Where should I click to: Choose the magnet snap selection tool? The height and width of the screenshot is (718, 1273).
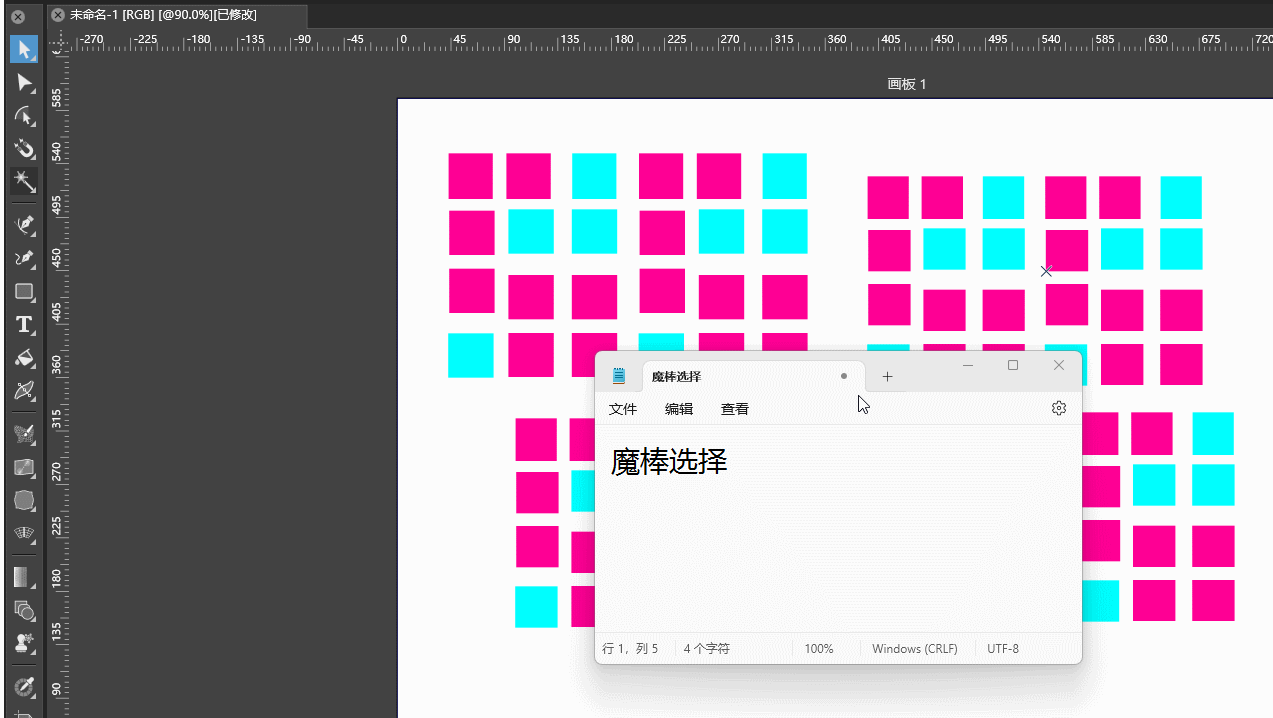[x=24, y=149]
